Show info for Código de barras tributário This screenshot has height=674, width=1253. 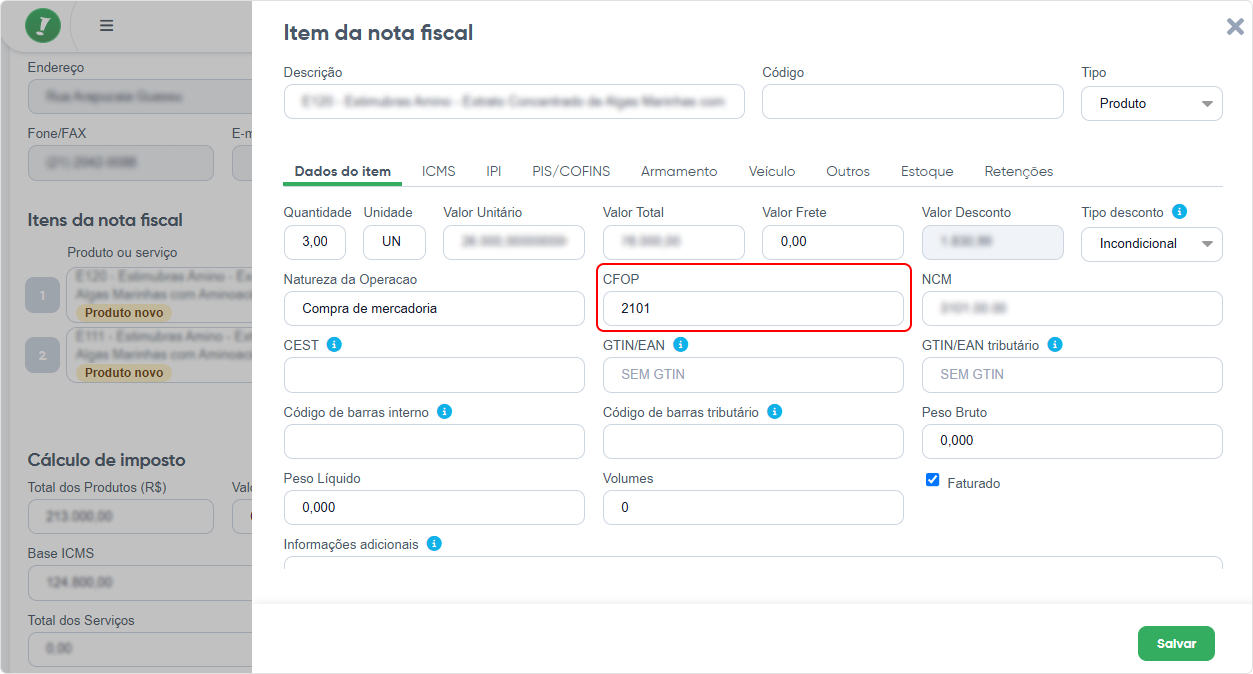point(774,412)
